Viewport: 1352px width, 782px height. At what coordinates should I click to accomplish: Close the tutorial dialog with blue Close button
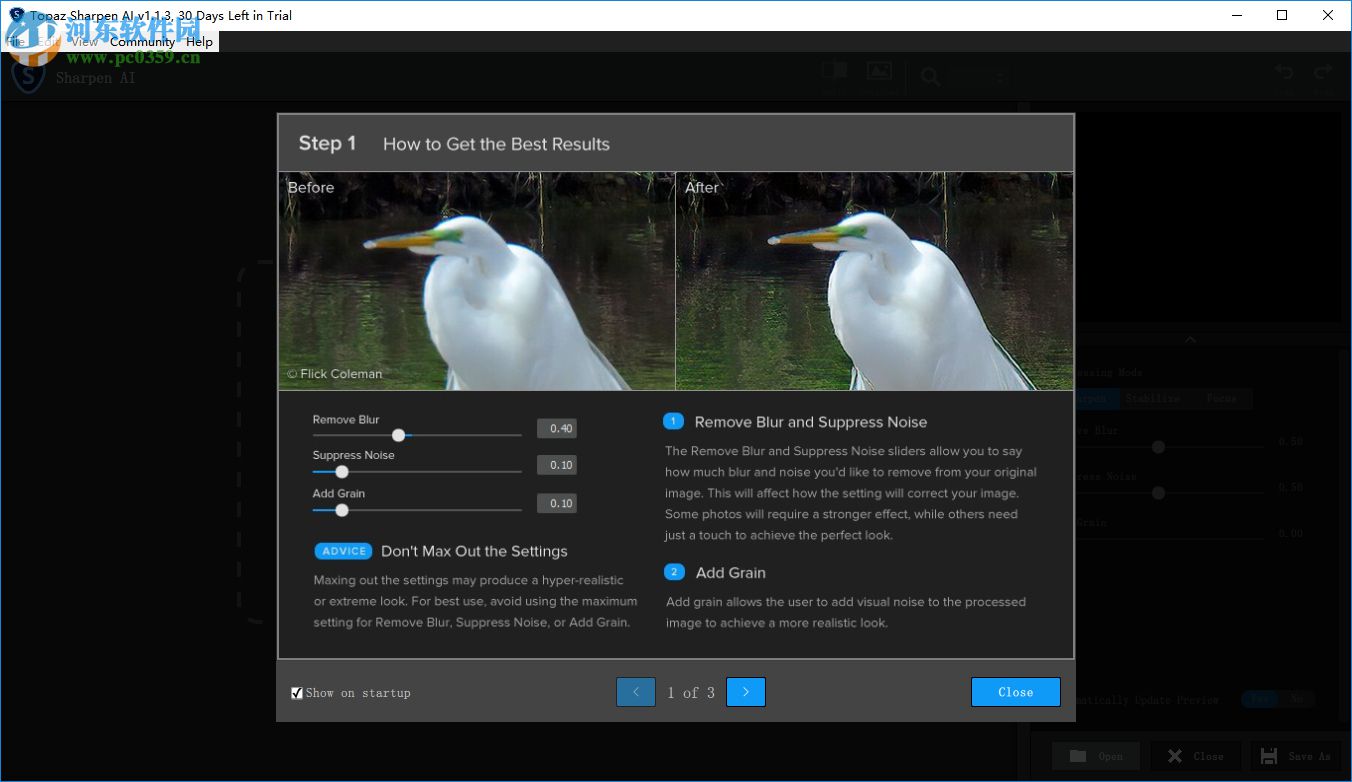click(x=1015, y=692)
